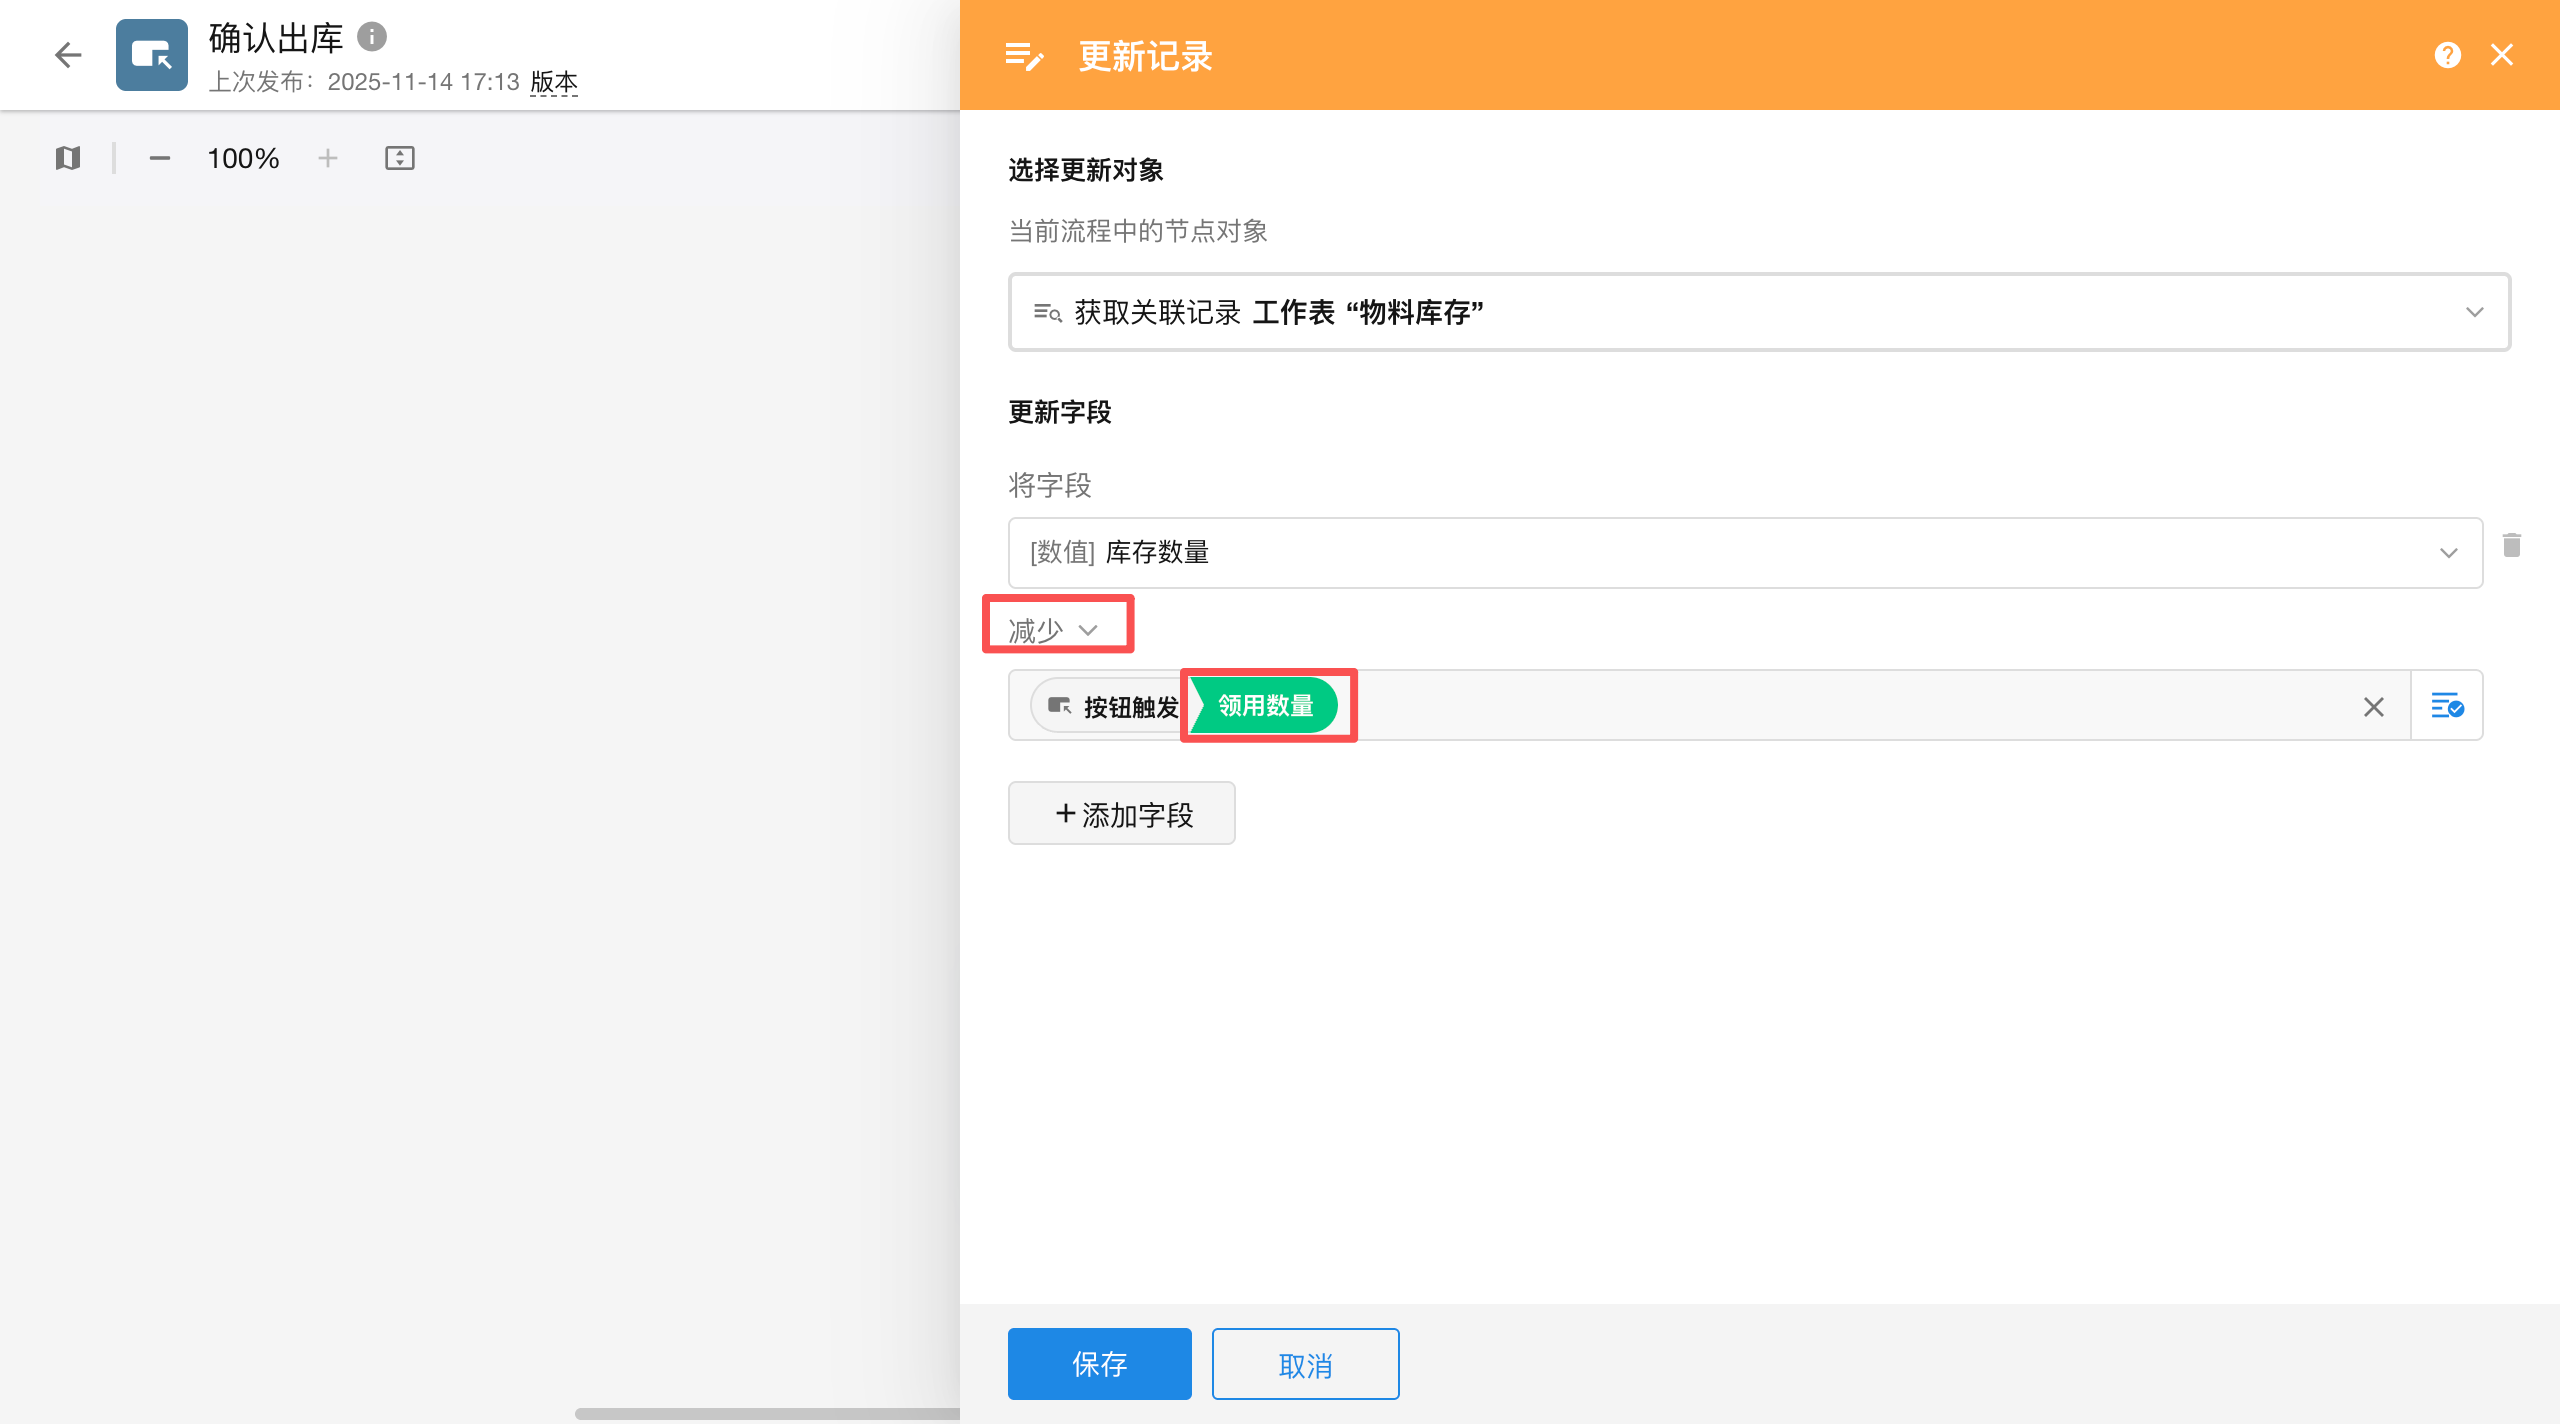2560x1424 pixels.
Task: Clear the 领用数量 value with X icon
Action: tap(2374, 707)
